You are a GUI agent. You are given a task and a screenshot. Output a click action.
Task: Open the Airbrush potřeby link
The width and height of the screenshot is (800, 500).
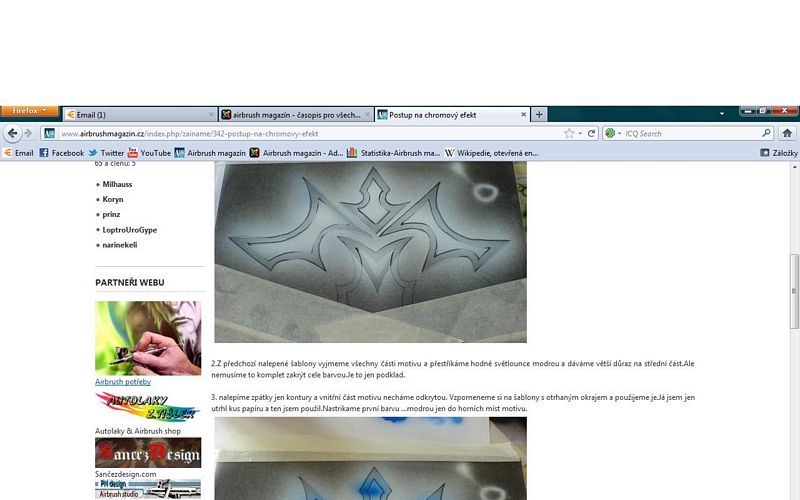pos(122,382)
